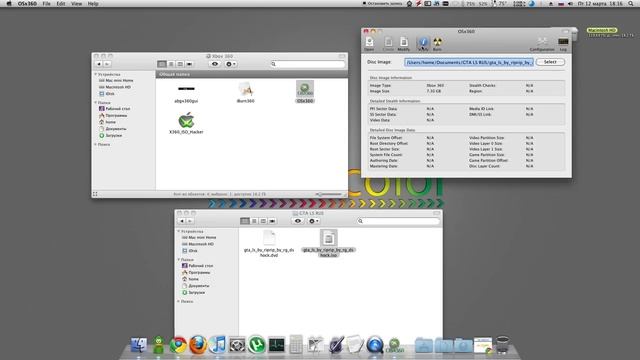The image size is (640, 360).
Task: Select iDisk in Xbox 360 window sidebar
Action: coord(107,93)
